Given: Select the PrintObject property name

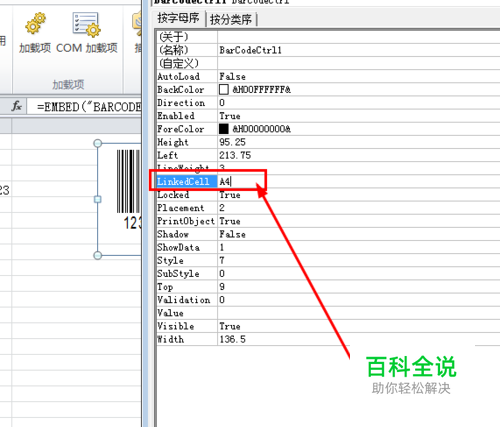Looking at the screenshot, I should point(186,221).
